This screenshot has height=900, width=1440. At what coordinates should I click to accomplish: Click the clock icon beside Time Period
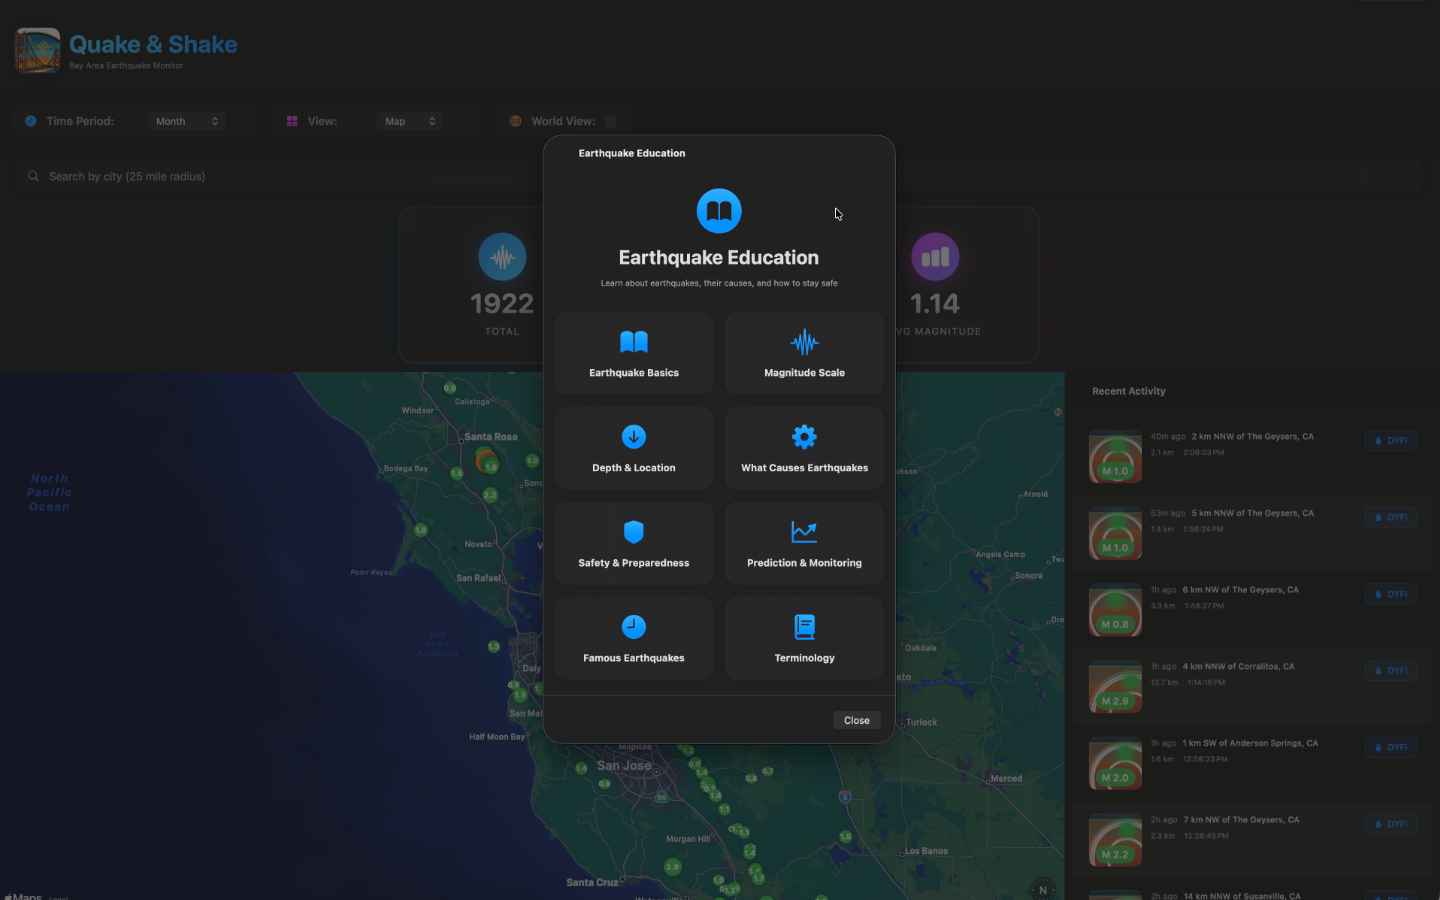[31, 121]
